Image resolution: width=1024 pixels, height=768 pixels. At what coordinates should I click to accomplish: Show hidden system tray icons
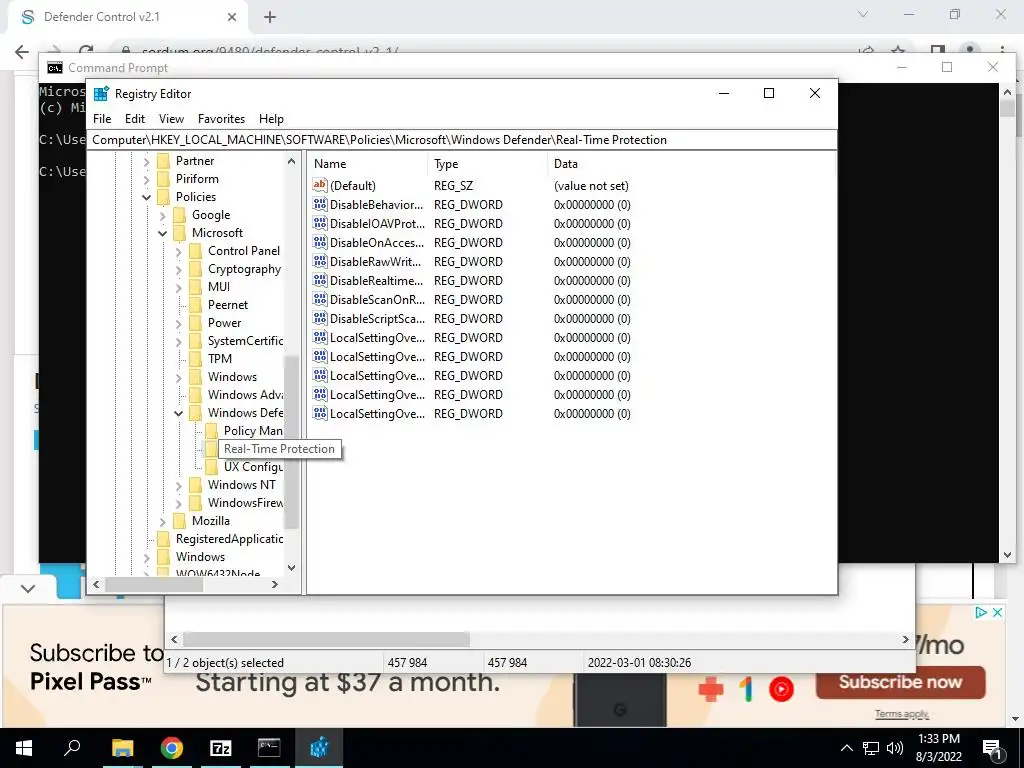(846, 748)
